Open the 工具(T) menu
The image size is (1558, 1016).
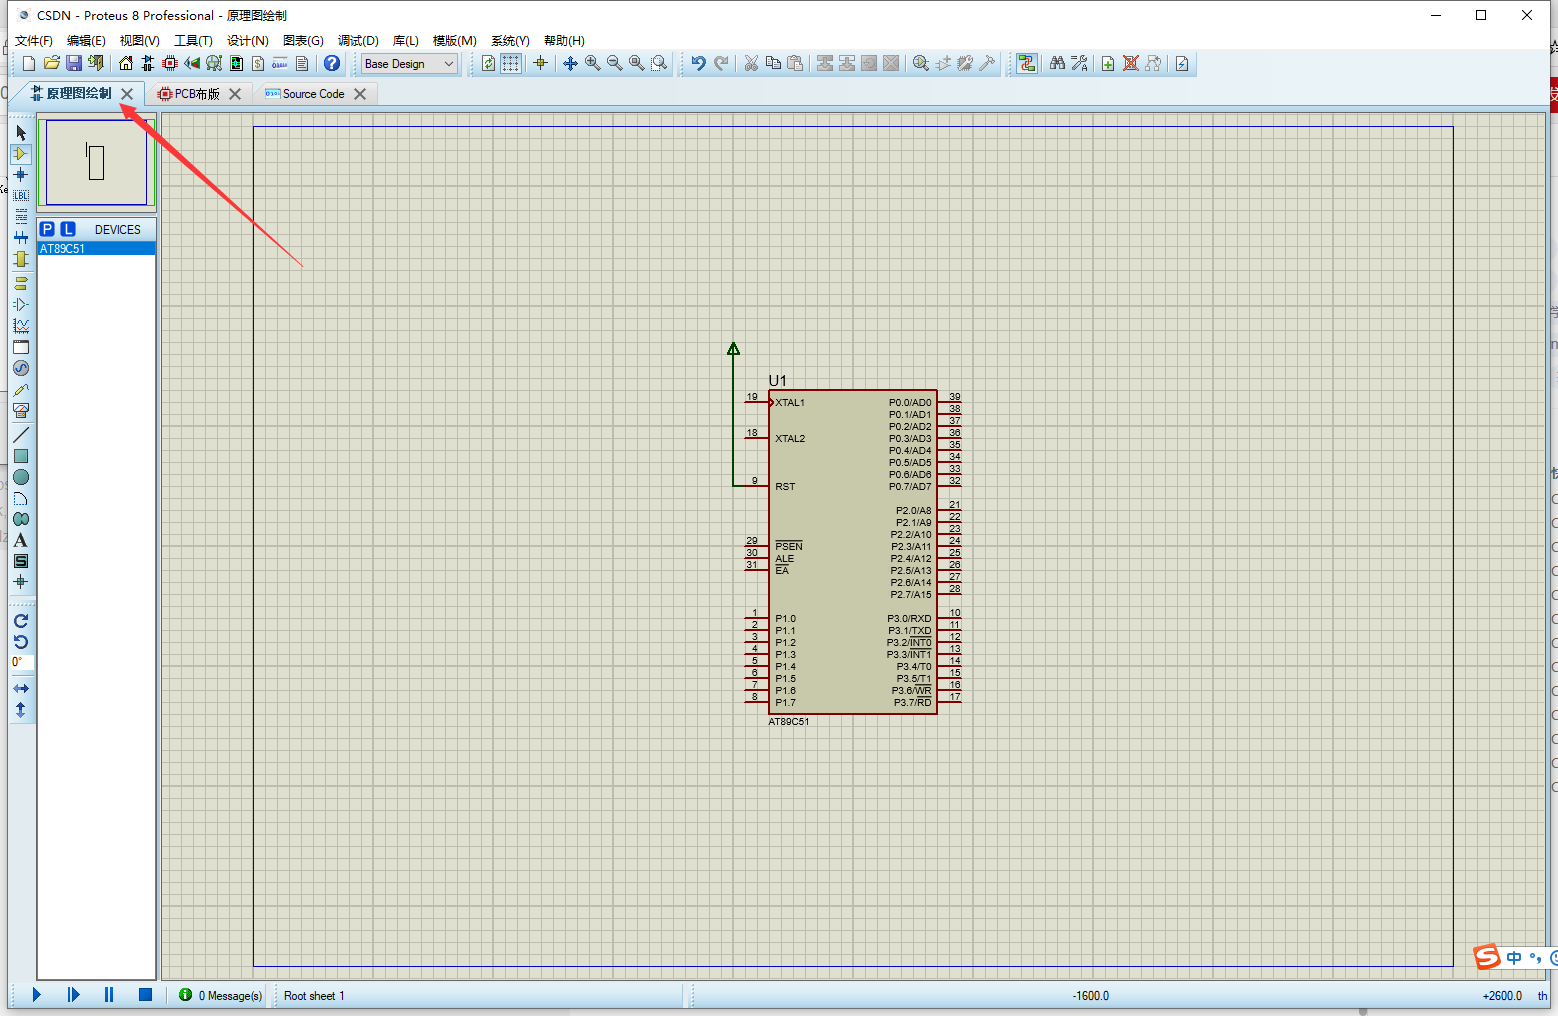[x=193, y=40]
